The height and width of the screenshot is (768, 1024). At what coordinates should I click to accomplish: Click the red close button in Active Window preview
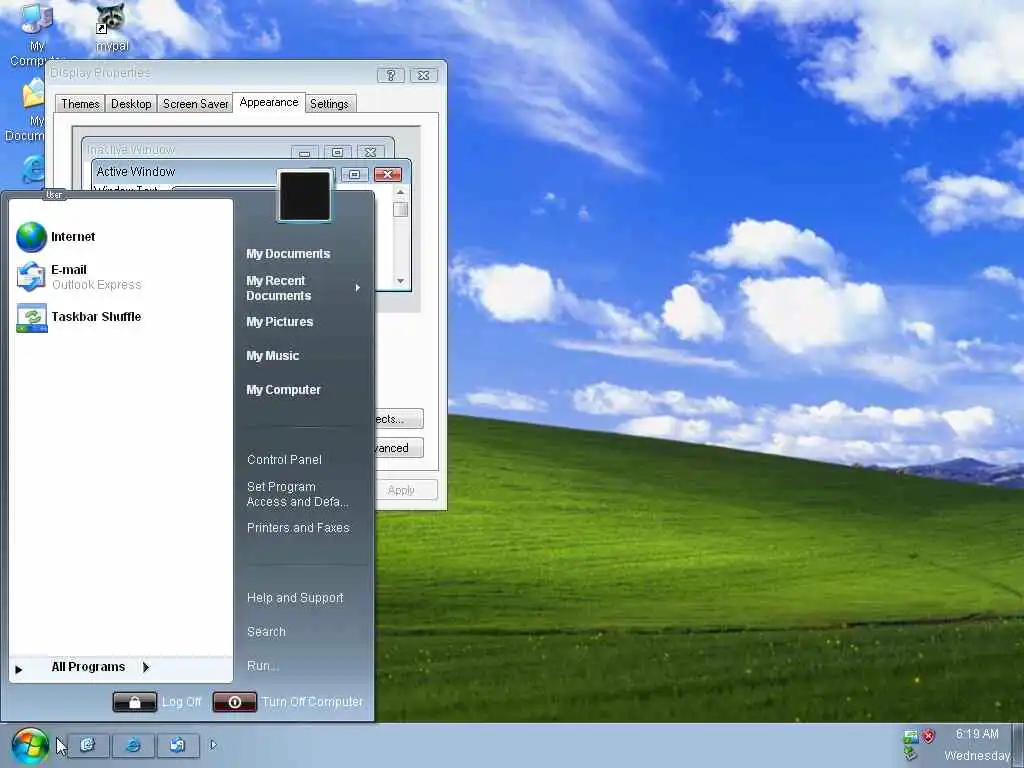[x=388, y=174]
